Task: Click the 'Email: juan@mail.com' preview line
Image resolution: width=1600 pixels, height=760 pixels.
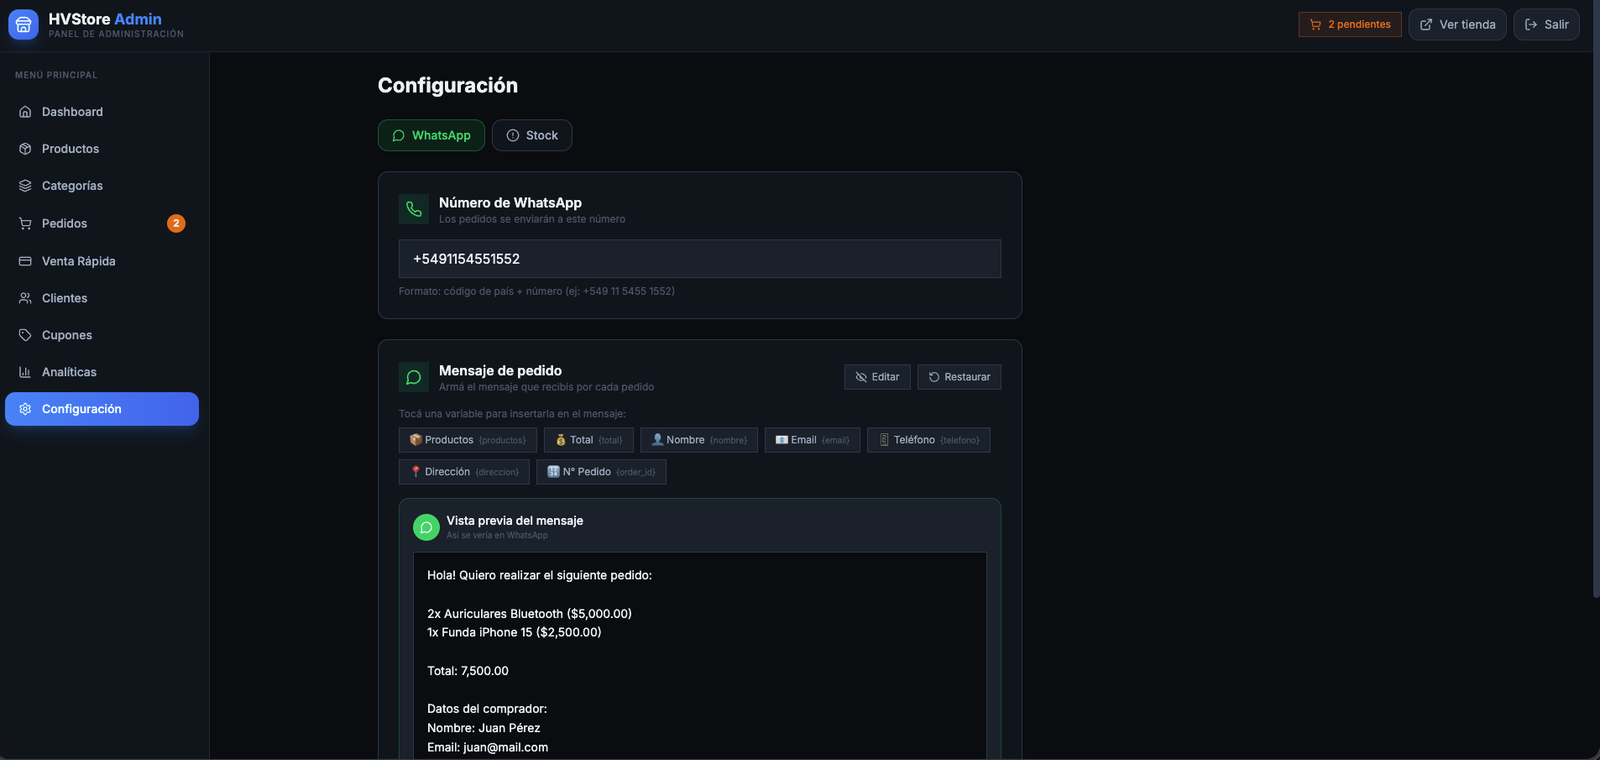Action: [x=488, y=747]
